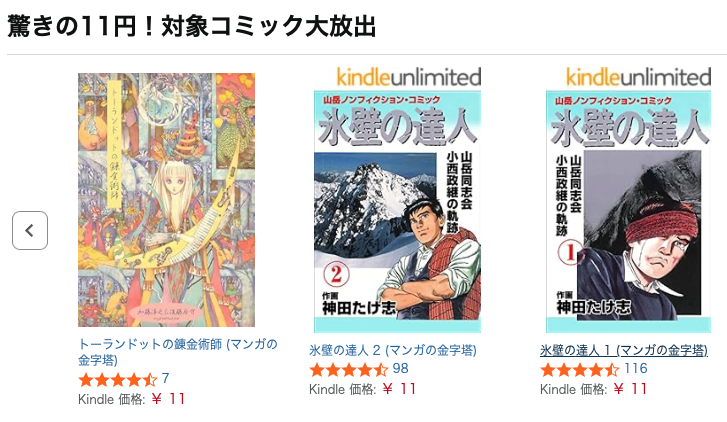The height and width of the screenshot is (422, 727).
Task: Open the 氷壁の達人 1 cover image
Action: pos(628,200)
